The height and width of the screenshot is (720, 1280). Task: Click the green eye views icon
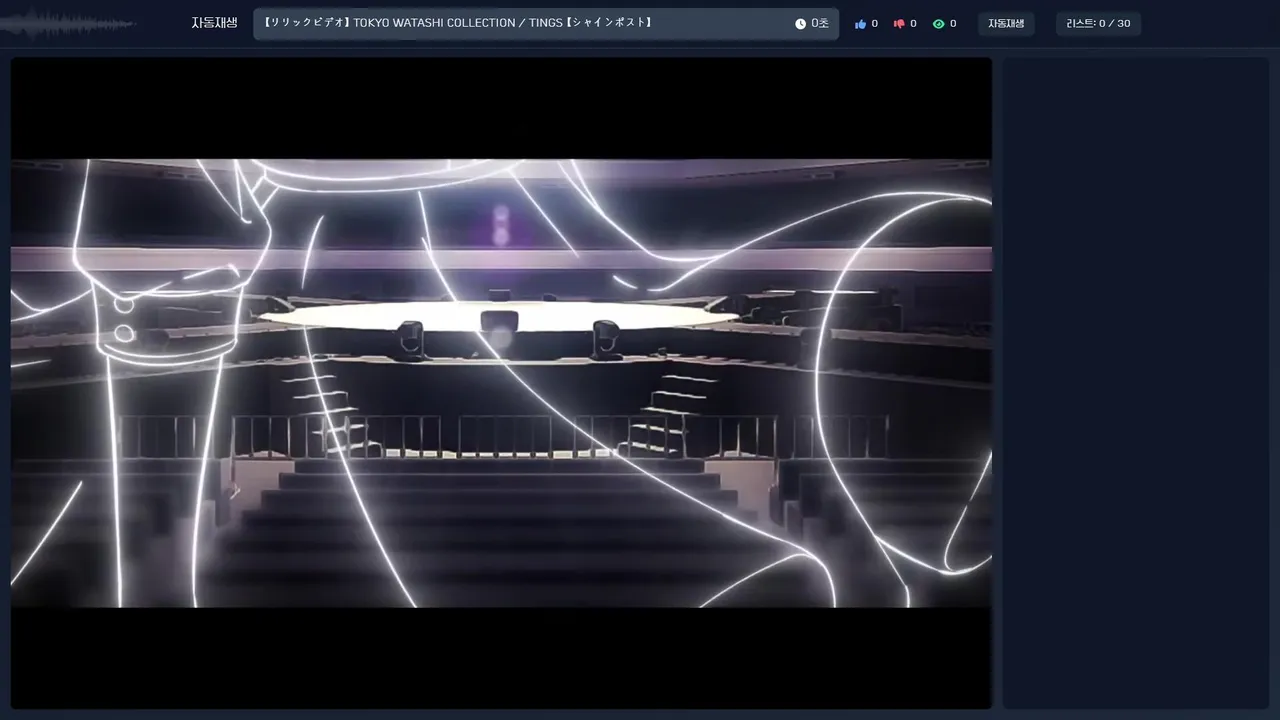tap(938, 24)
